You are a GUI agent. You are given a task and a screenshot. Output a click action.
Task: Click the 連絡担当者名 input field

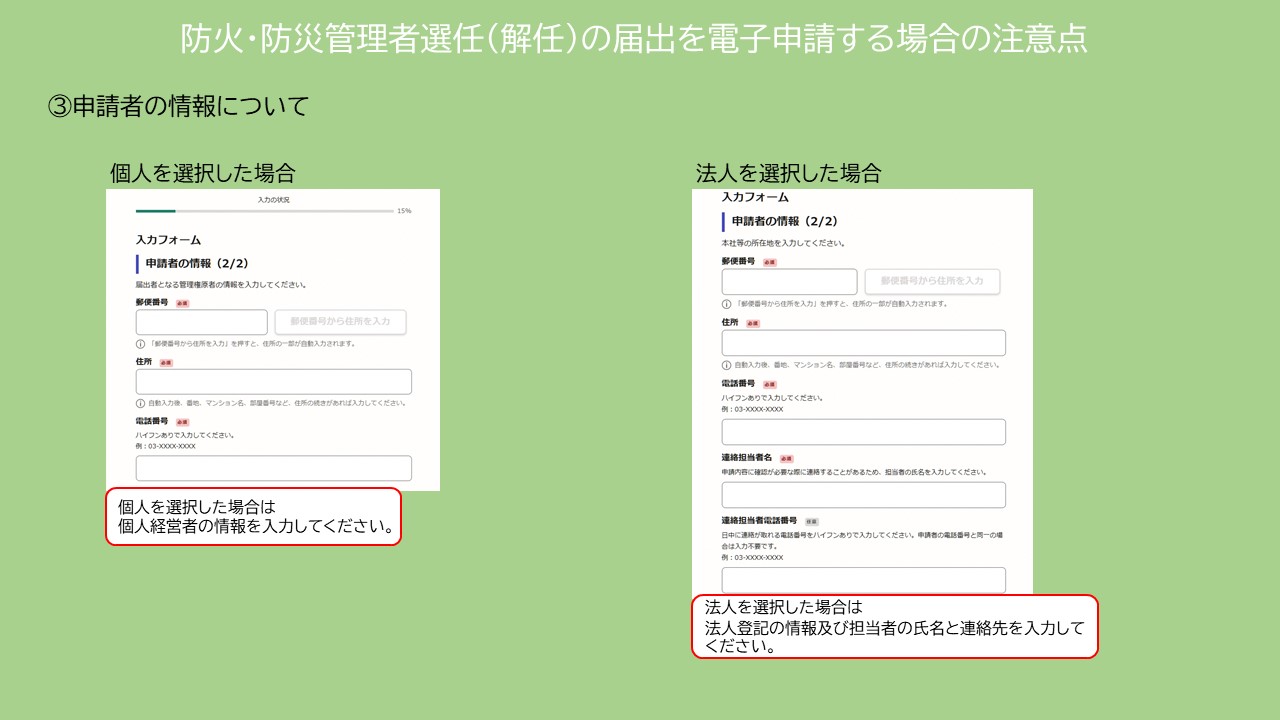click(x=863, y=495)
